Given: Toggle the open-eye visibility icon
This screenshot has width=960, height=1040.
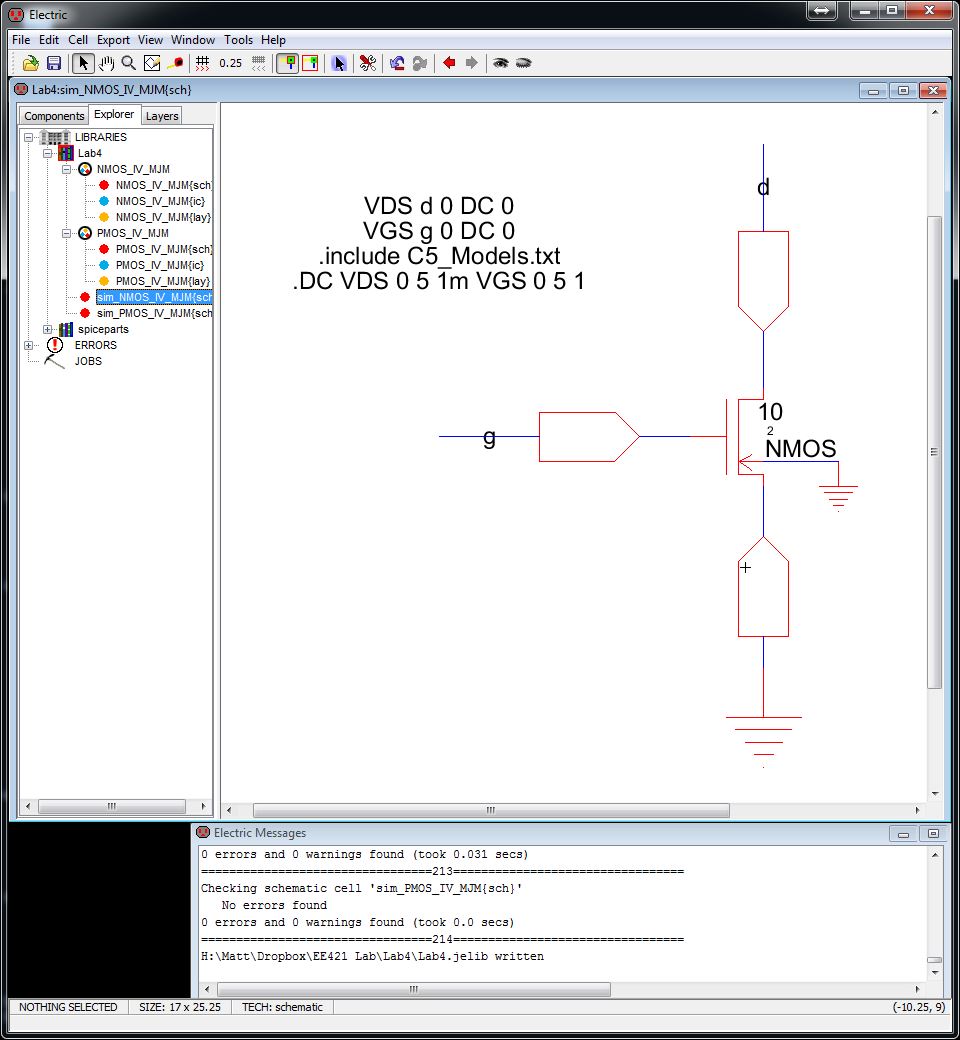Looking at the screenshot, I should tap(501, 63).
